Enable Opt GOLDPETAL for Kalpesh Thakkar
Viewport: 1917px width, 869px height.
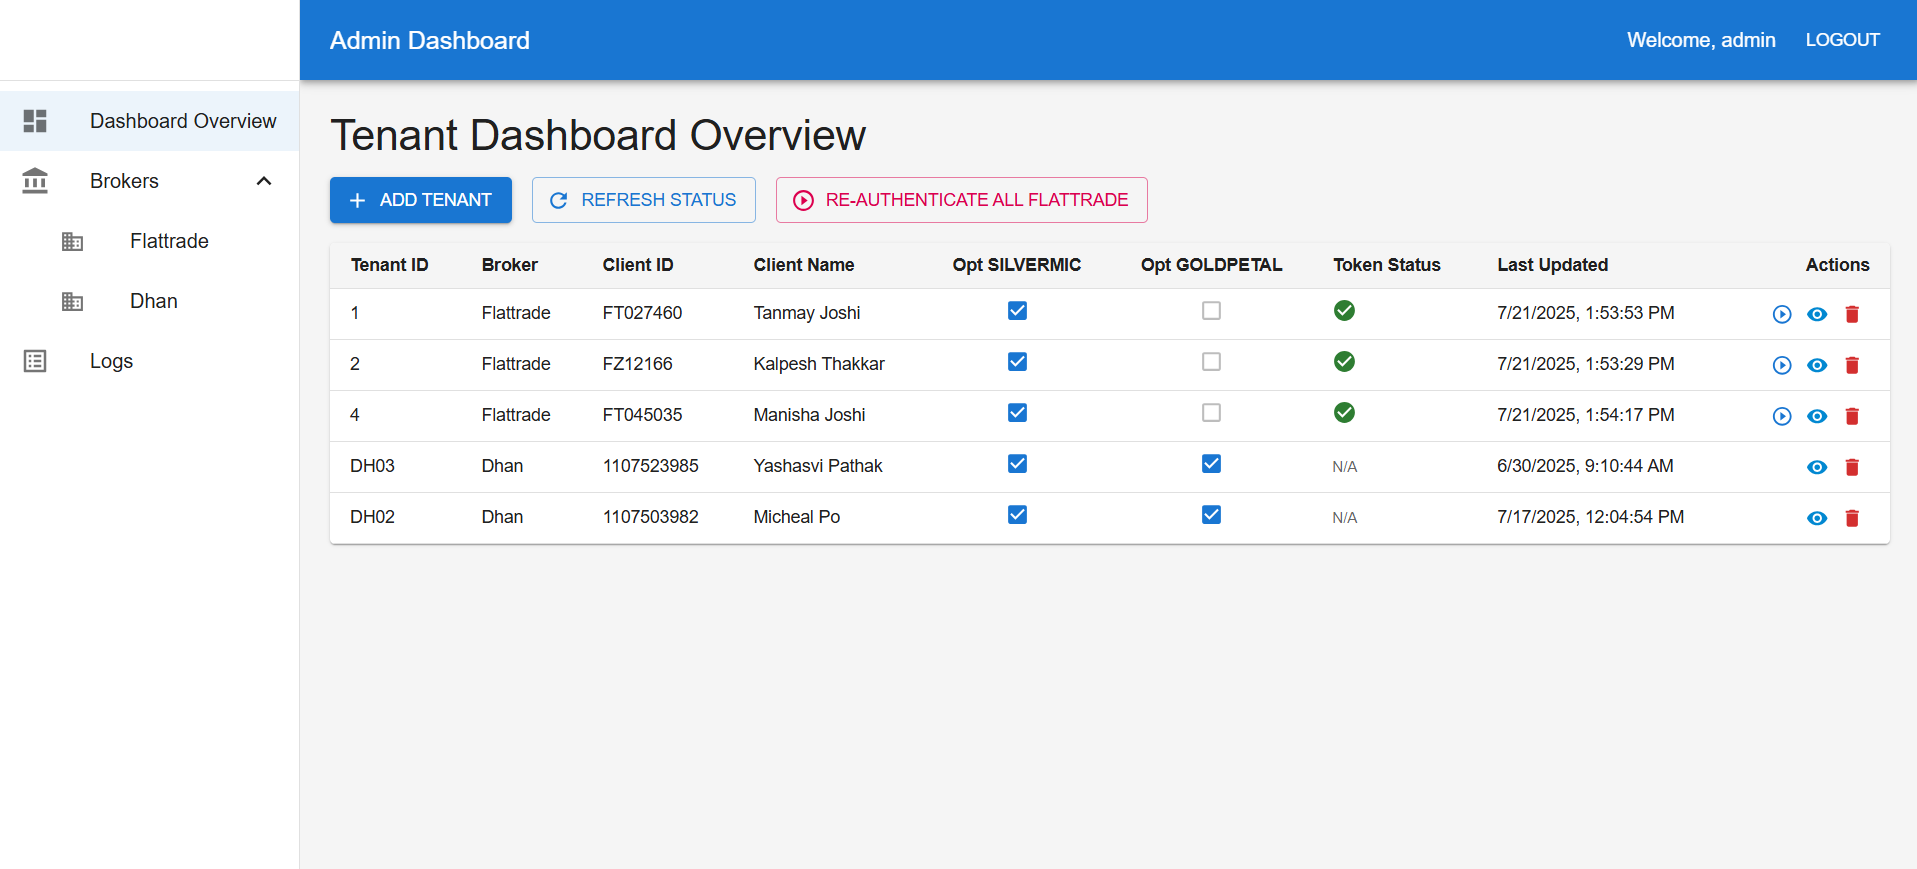[1211, 362]
